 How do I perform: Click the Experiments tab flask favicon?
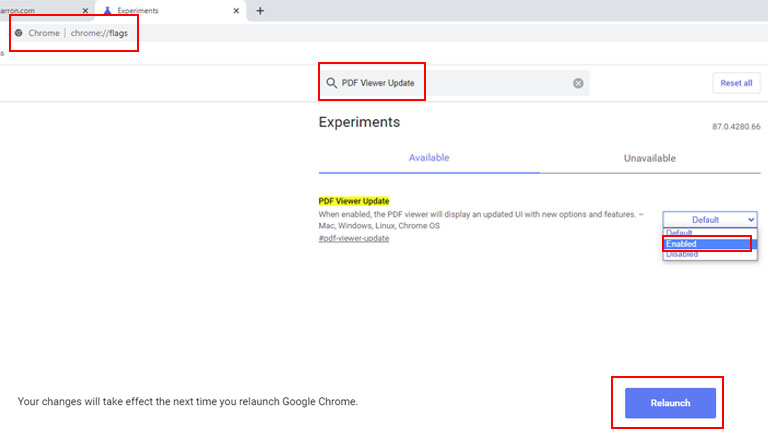[x=107, y=10]
